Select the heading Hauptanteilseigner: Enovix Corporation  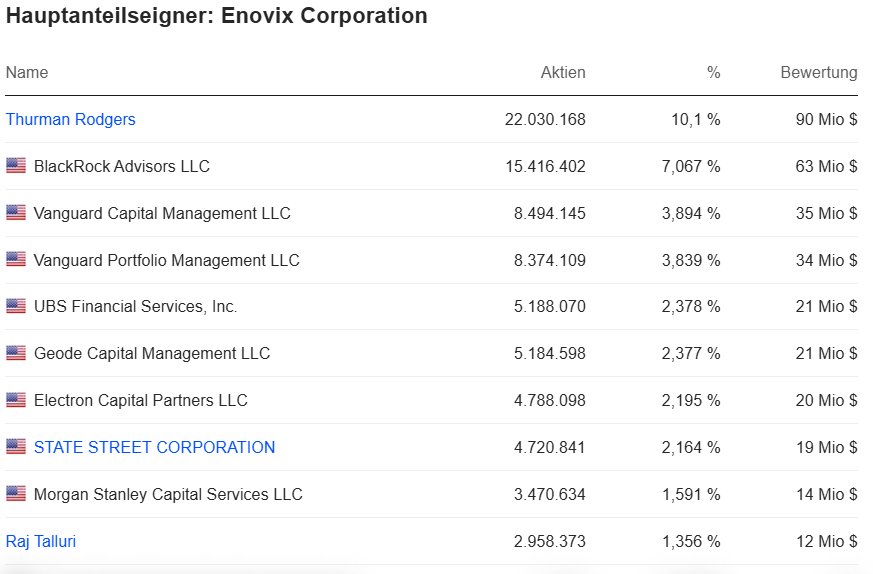pos(217,16)
